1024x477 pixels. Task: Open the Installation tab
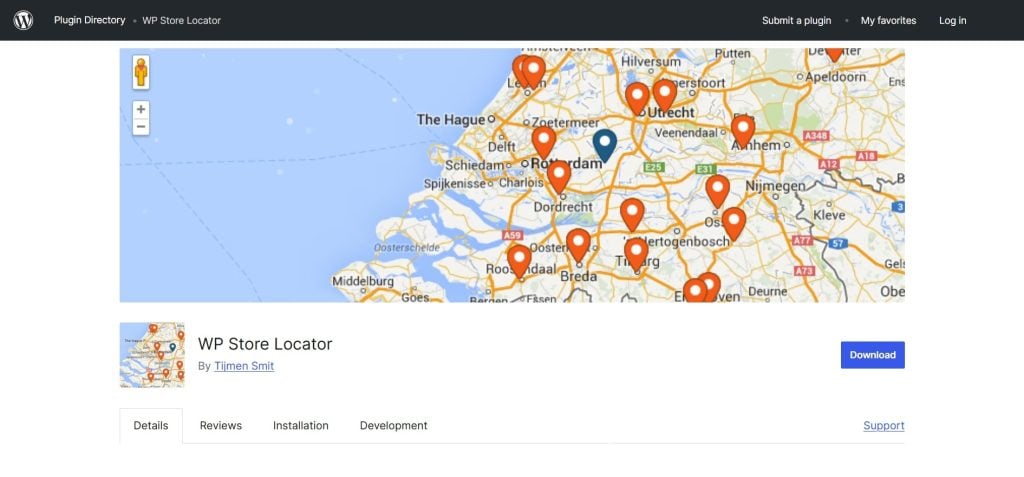coord(301,425)
